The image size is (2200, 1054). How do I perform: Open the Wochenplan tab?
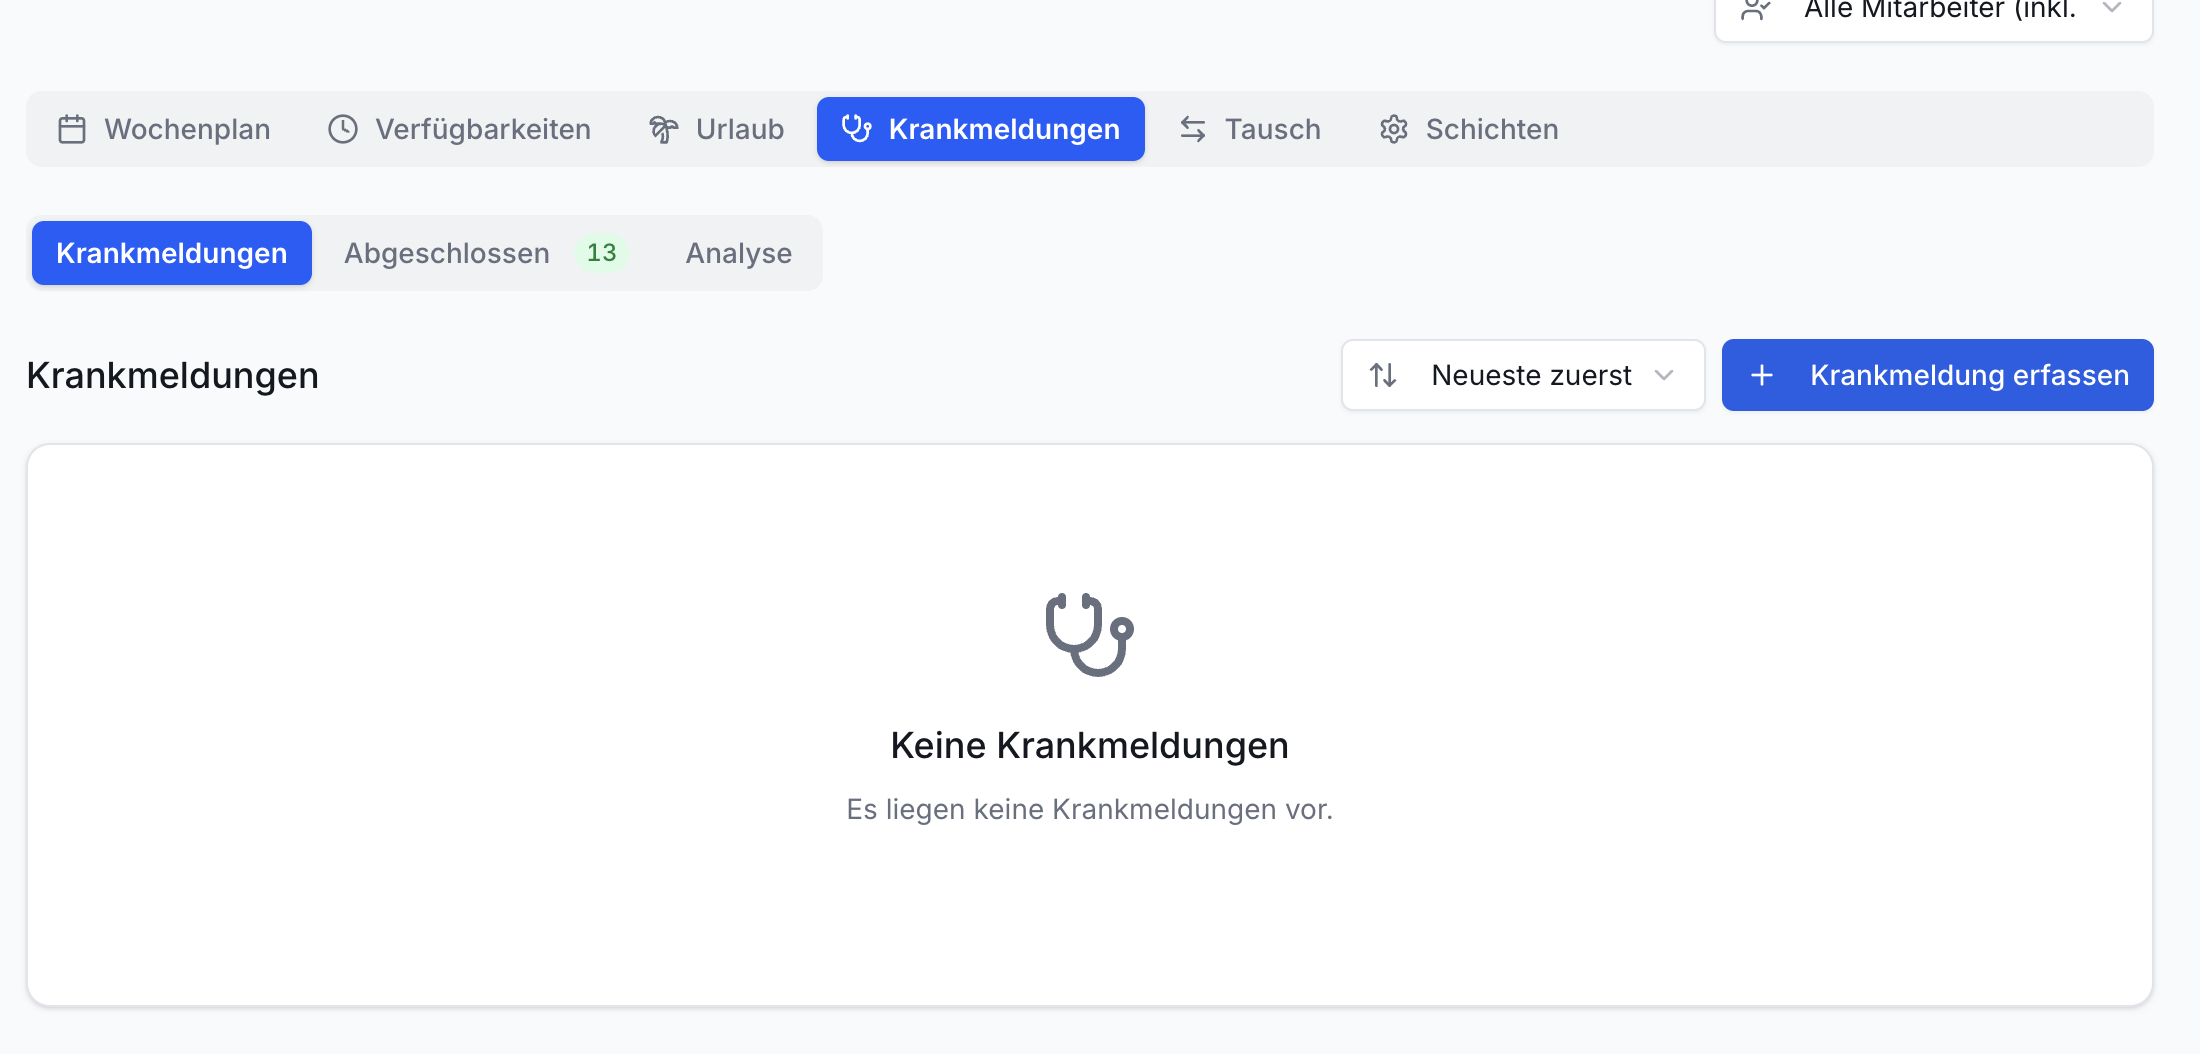pos(164,129)
